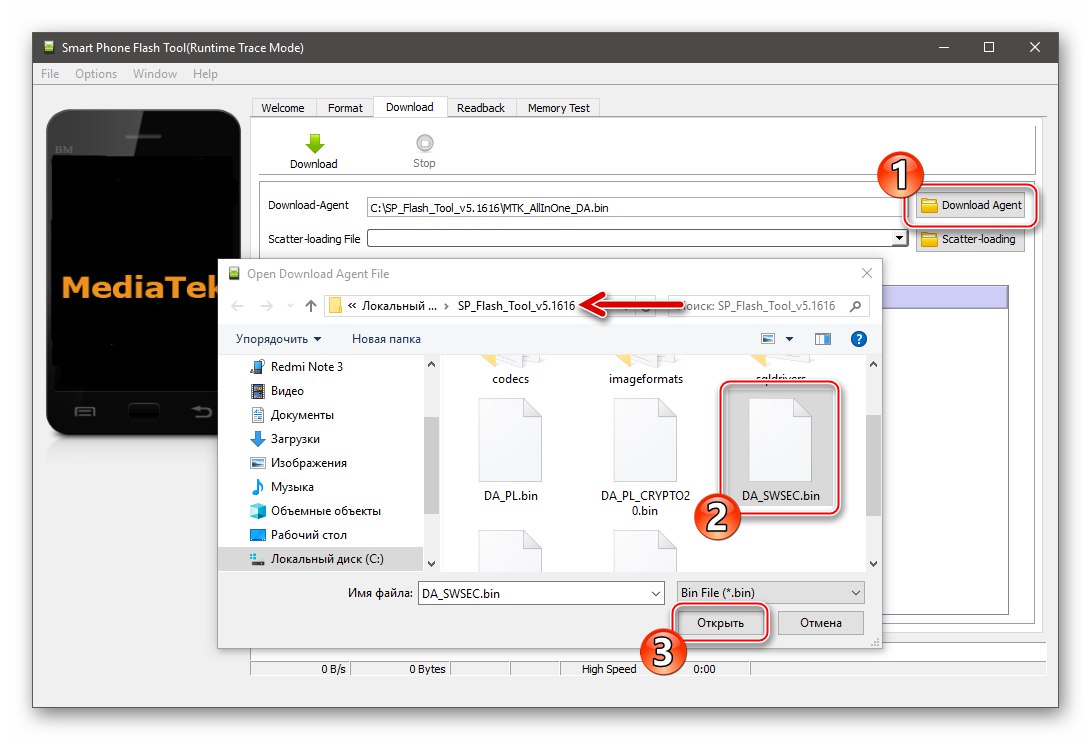Click the blue help icon

click(x=859, y=339)
